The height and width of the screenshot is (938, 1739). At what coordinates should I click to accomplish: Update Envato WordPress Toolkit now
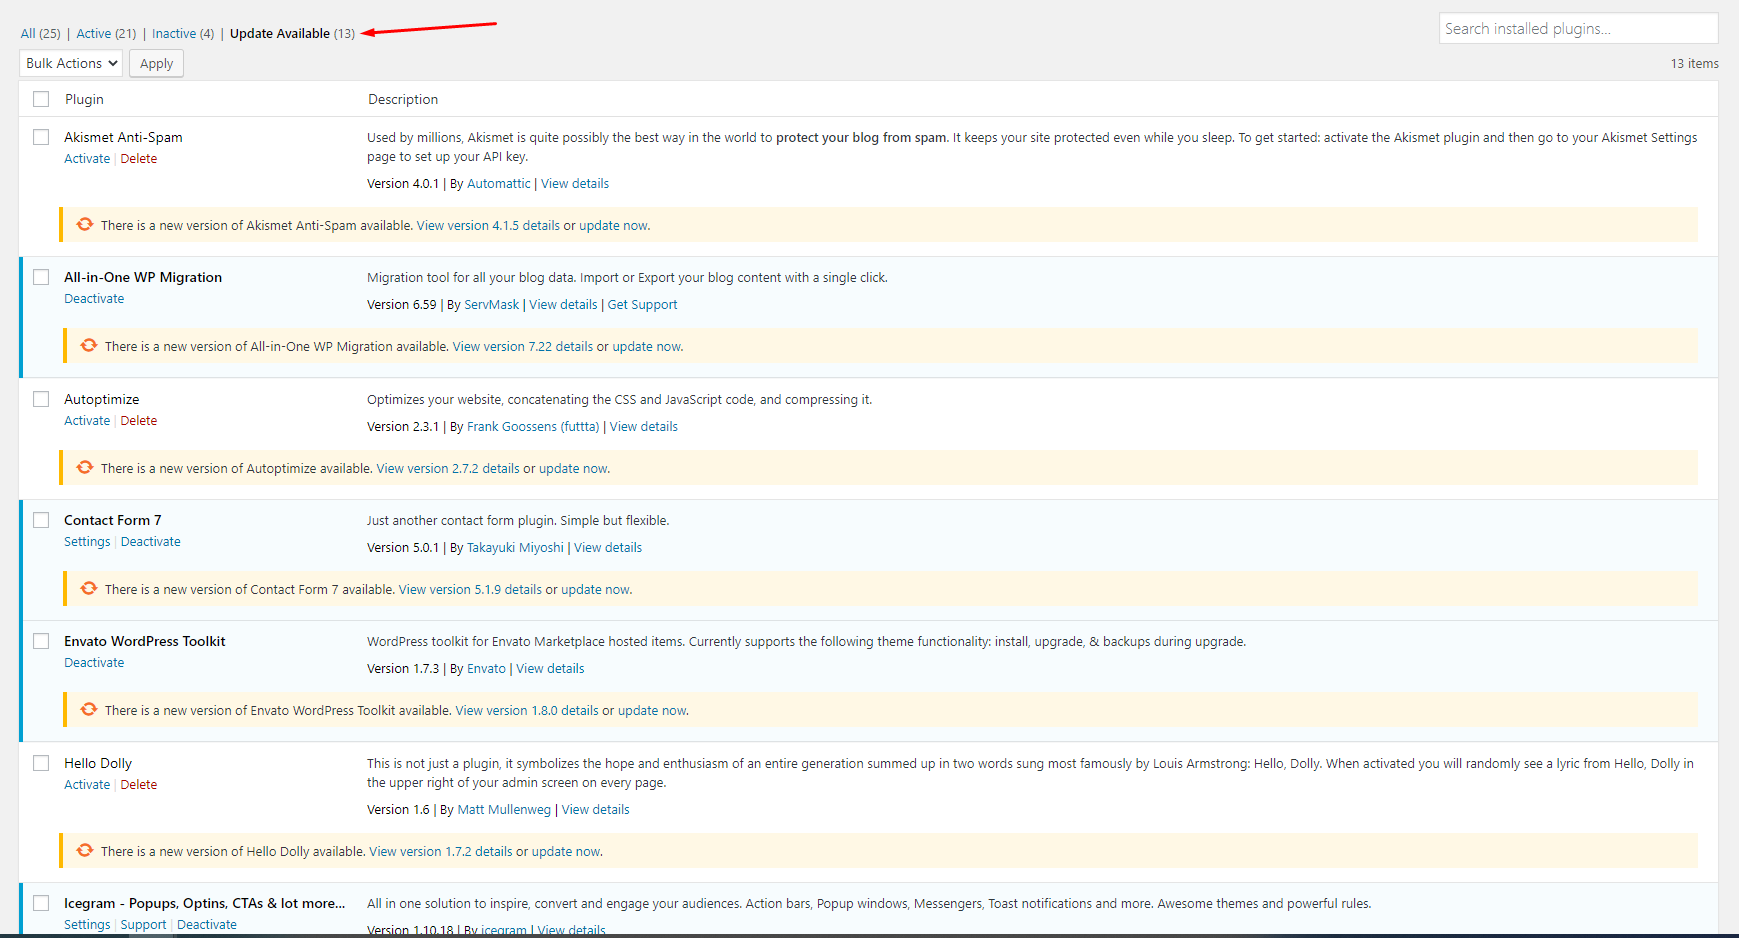pyautogui.click(x=652, y=711)
